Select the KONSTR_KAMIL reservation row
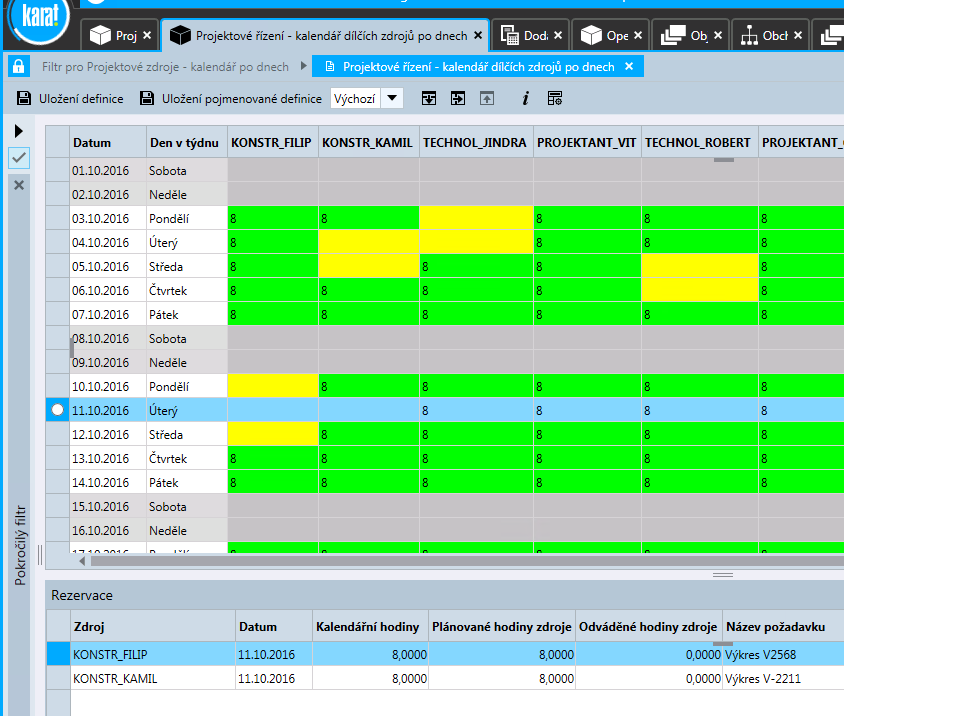Viewport: 960px width, 720px height. click(x=445, y=678)
